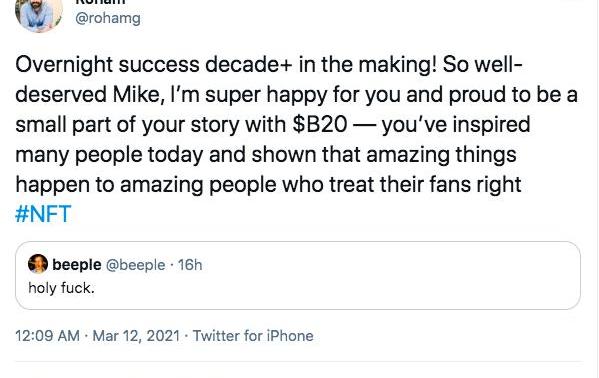Click the 'Twitter for iPhone' source link
Viewport: 599px width, 378px height.
click(253, 336)
